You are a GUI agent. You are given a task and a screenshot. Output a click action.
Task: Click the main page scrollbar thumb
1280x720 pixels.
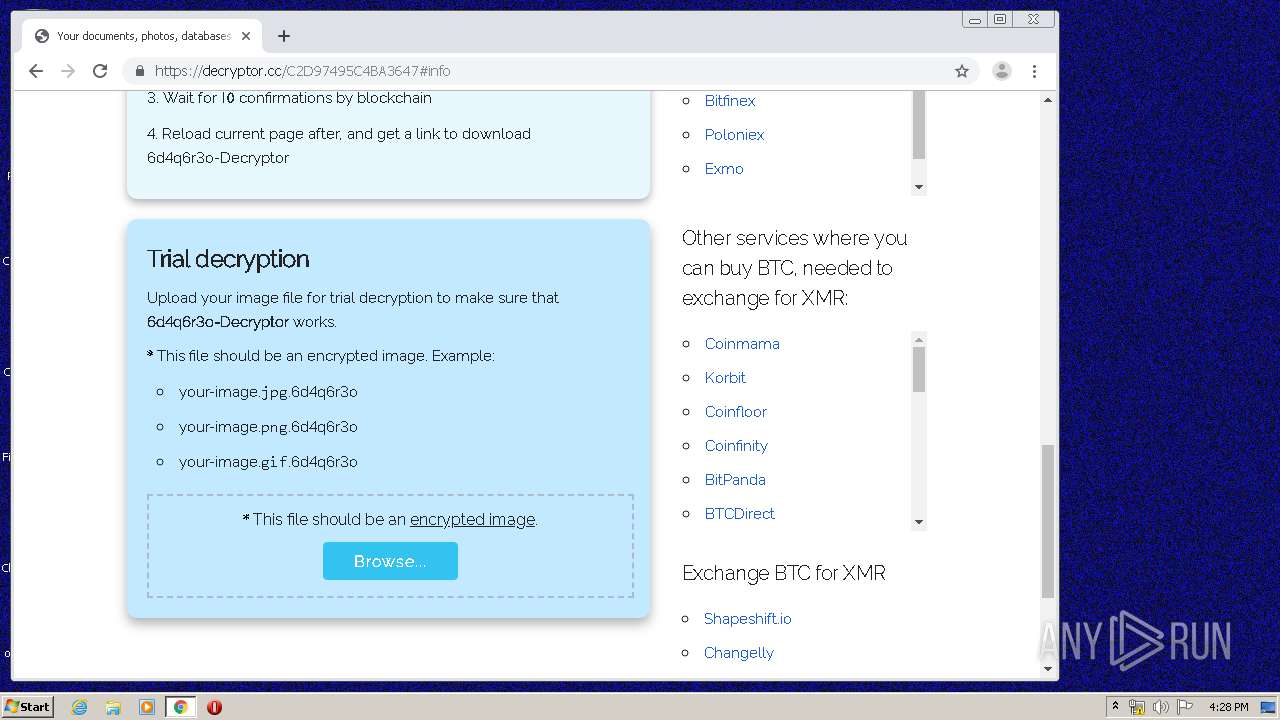pos(1048,521)
